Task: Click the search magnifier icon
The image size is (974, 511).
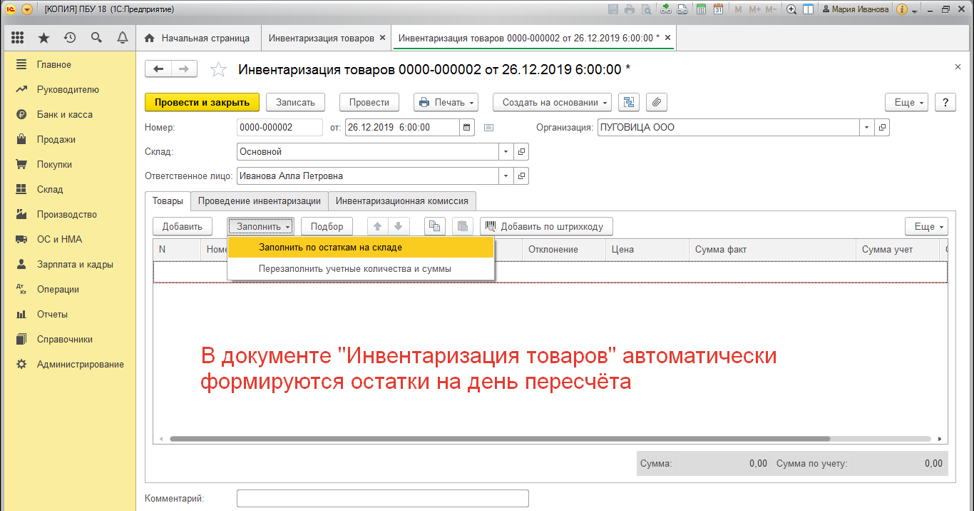Action: pos(96,38)
